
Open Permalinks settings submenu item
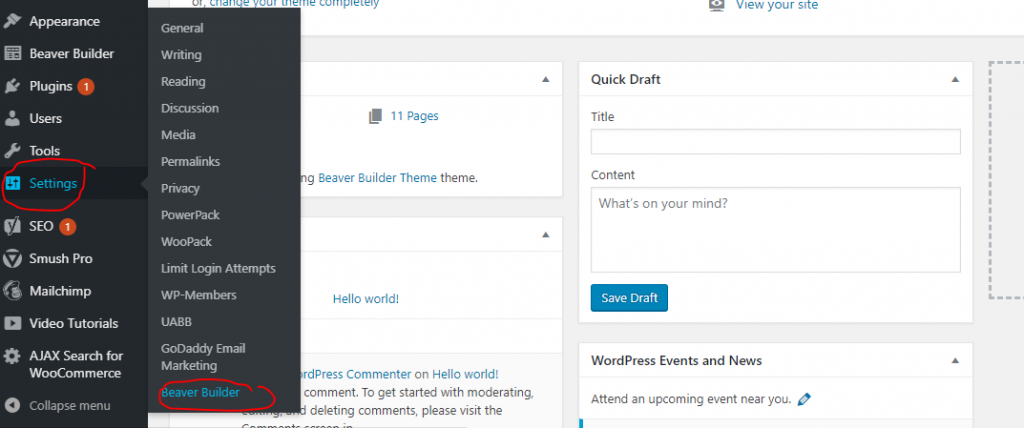[x=191, y=161]
